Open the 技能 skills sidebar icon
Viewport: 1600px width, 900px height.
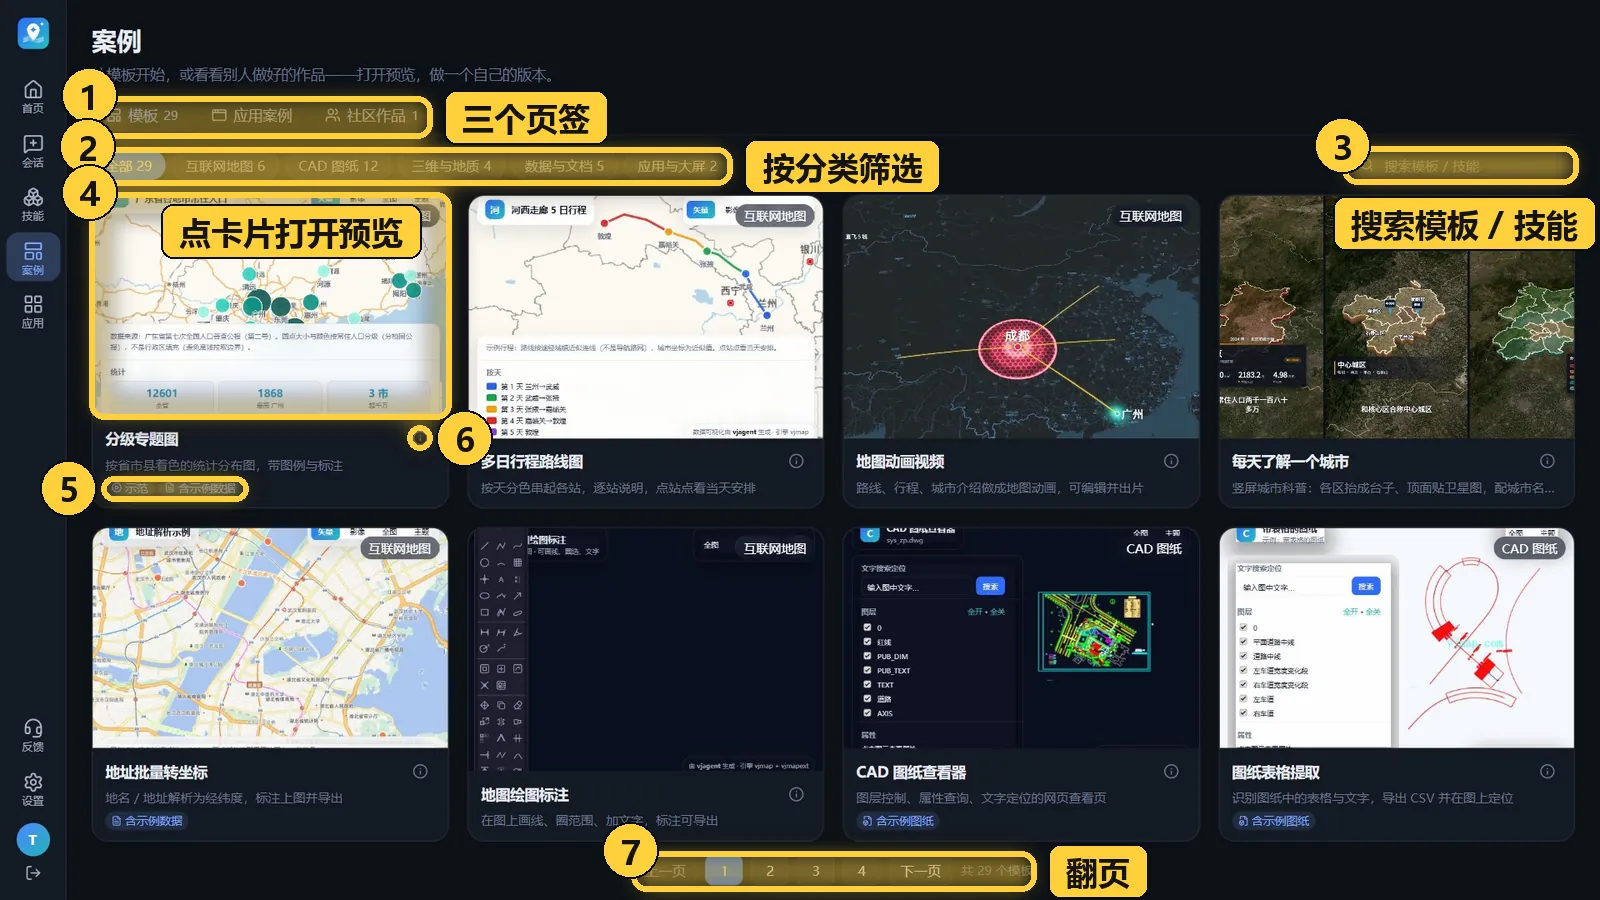coord(33,204)
